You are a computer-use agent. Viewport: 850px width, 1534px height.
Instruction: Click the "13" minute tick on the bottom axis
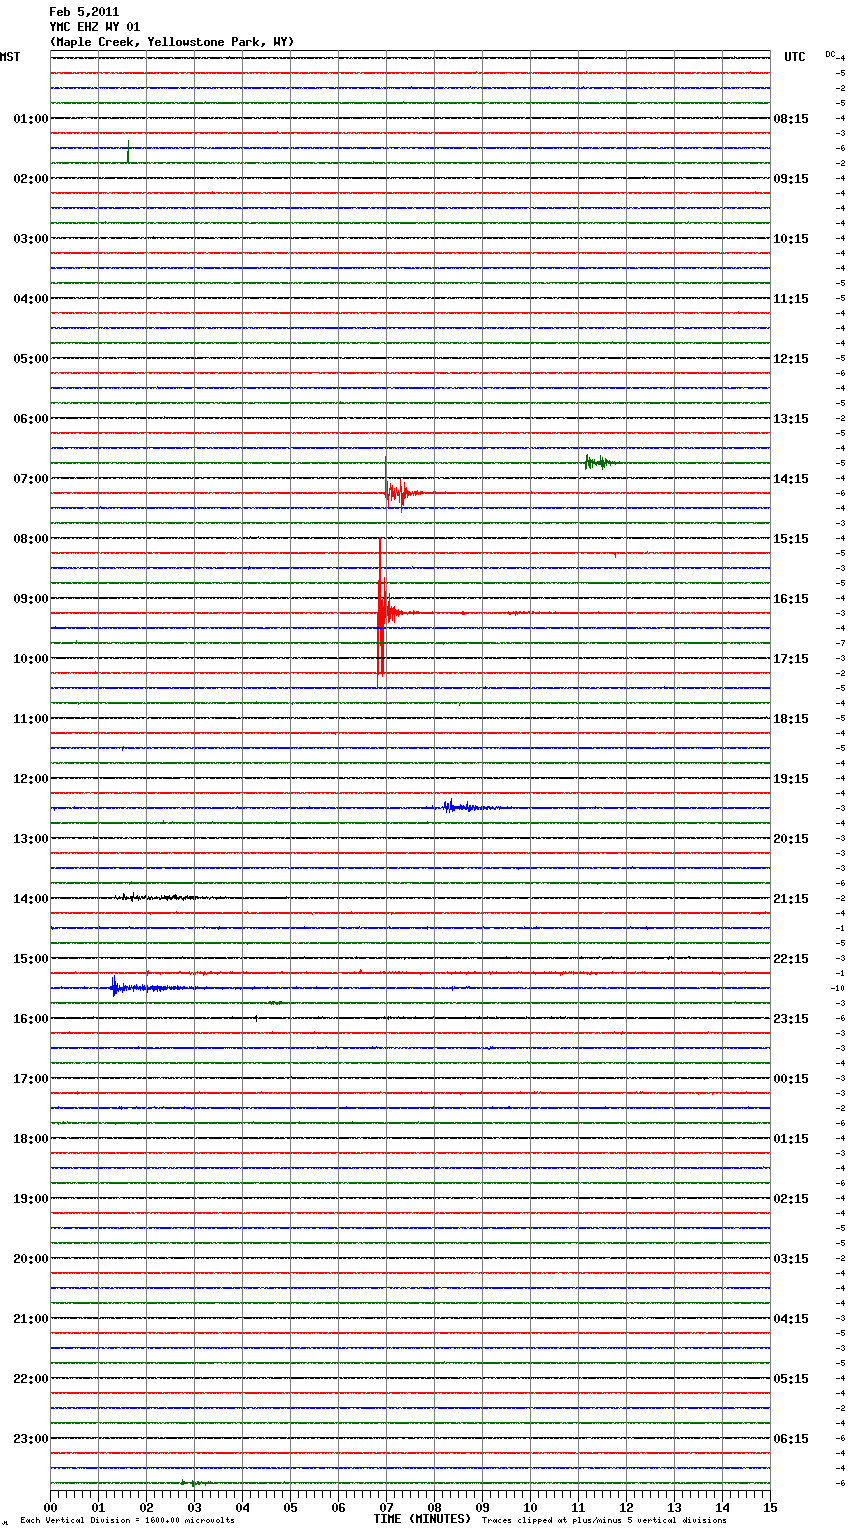(x=674, y=1507)
